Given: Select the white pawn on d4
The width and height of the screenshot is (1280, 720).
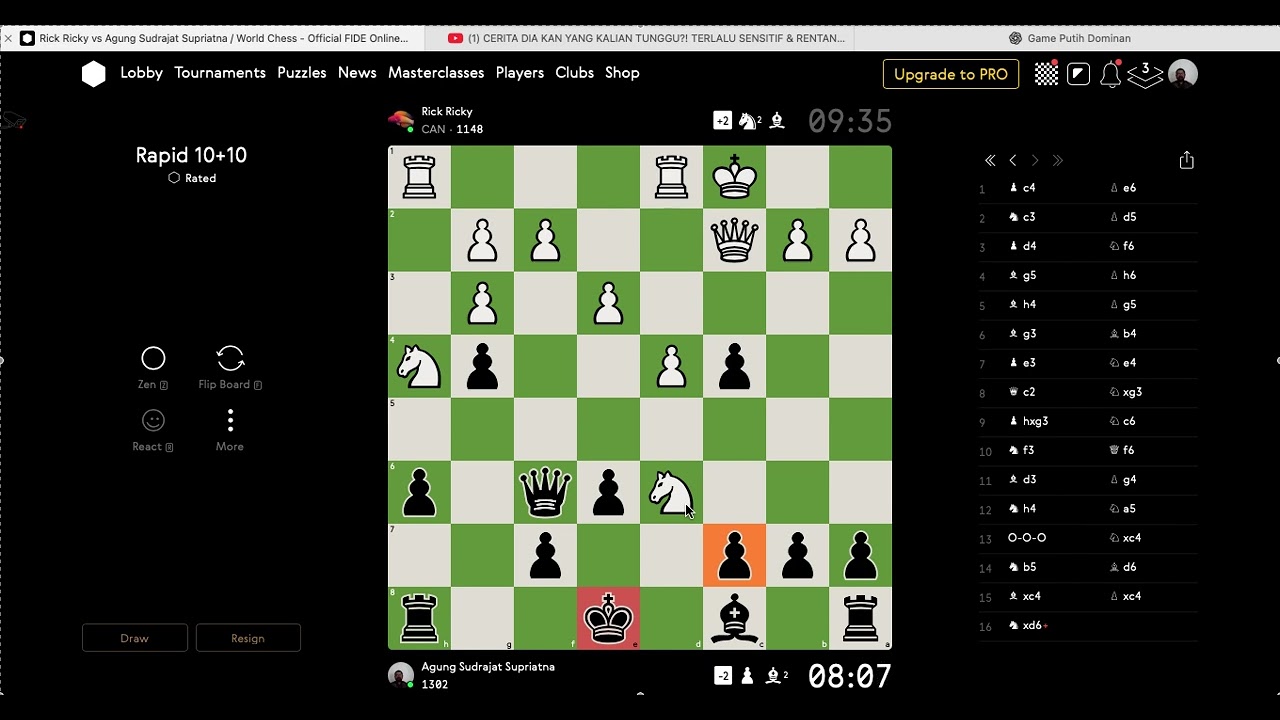Looking at the screenshot, I should pos(671,366).
